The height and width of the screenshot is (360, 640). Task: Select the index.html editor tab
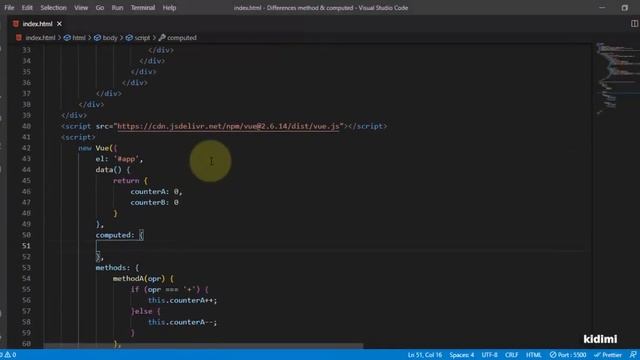click(x=37, y=24)
